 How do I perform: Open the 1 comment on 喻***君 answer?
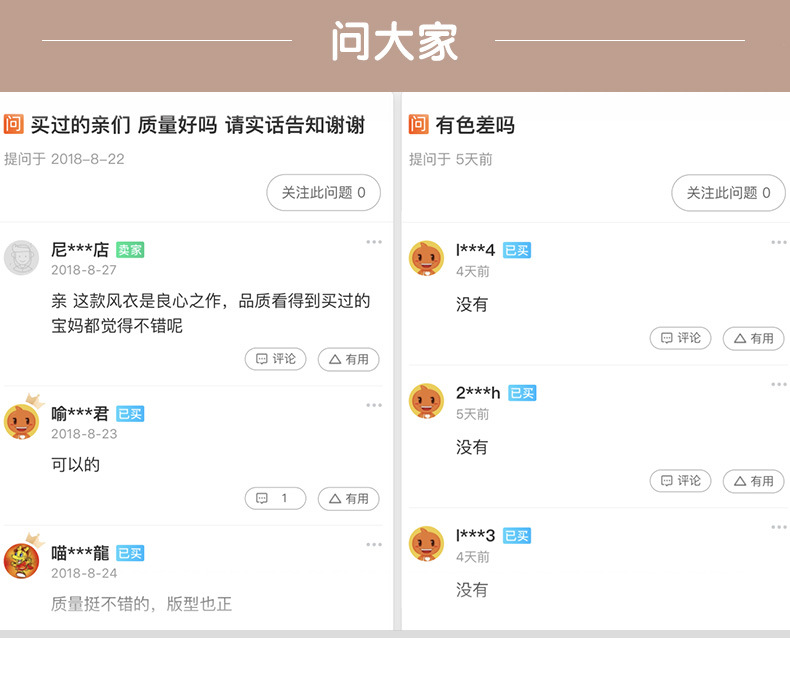(275, 498)
